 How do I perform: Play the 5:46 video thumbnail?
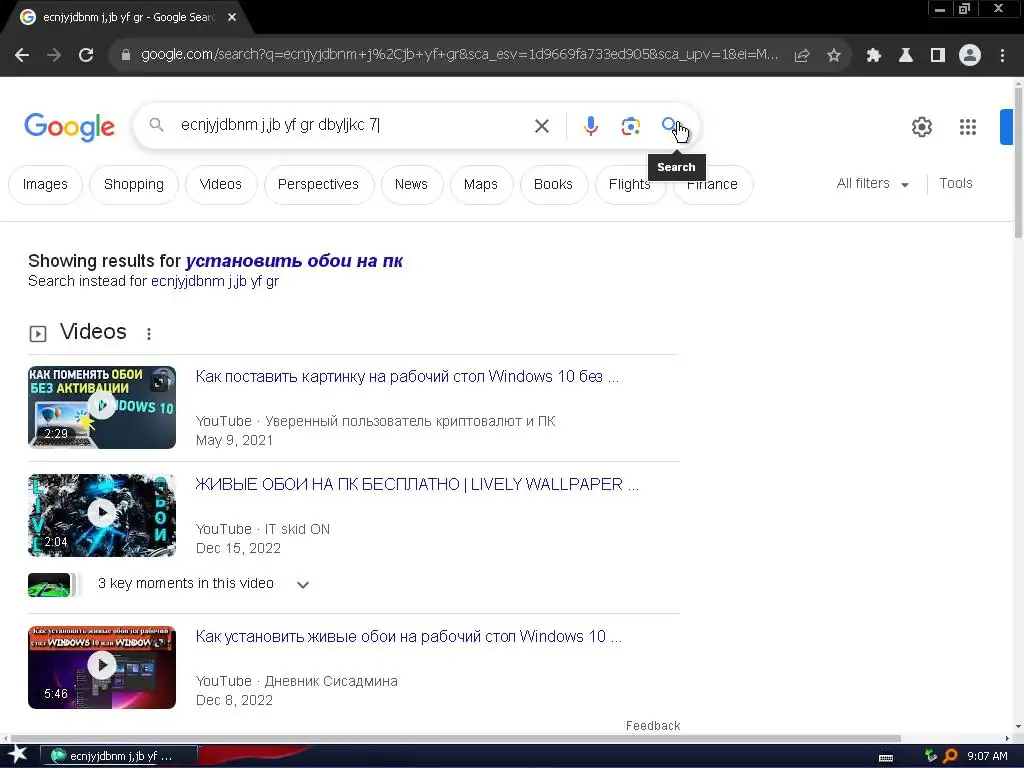coord(102,667)
